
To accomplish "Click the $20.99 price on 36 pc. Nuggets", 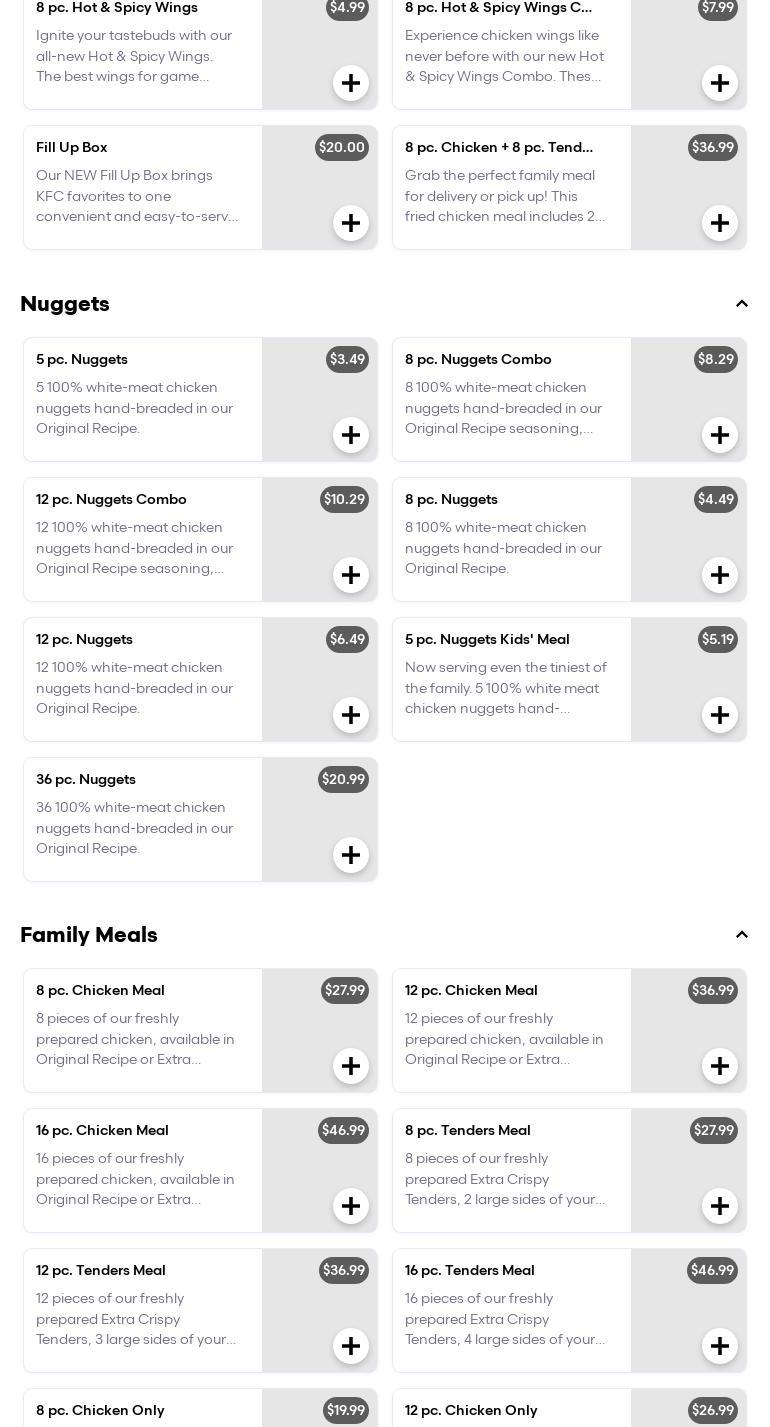I will point(343,779).
